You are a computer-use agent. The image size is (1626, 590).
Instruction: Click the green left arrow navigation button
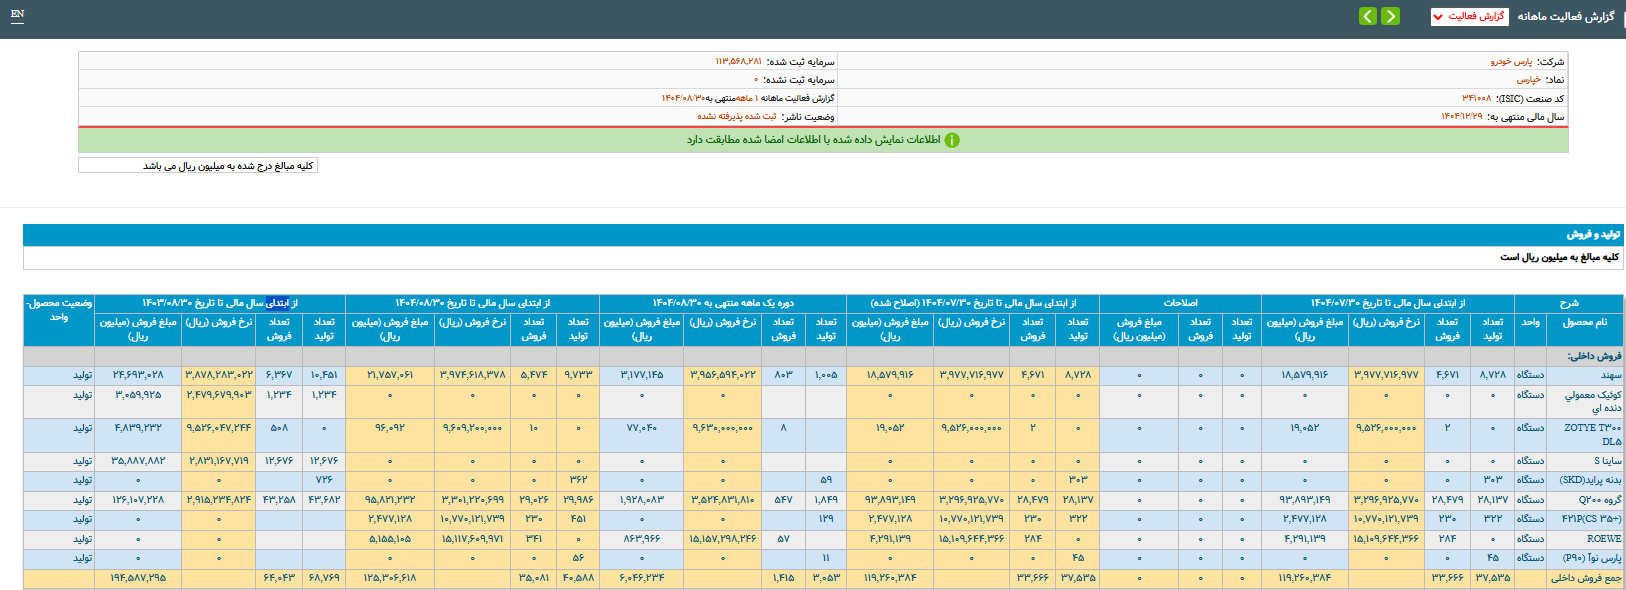[1368, 16]
